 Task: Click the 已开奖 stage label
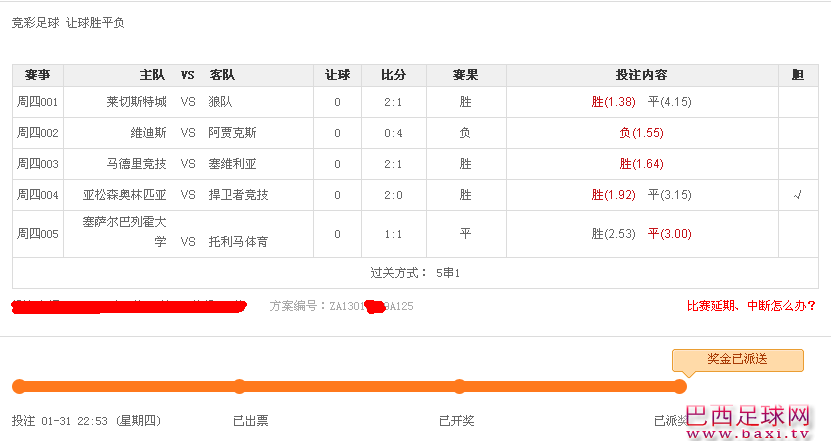point(457,421)
